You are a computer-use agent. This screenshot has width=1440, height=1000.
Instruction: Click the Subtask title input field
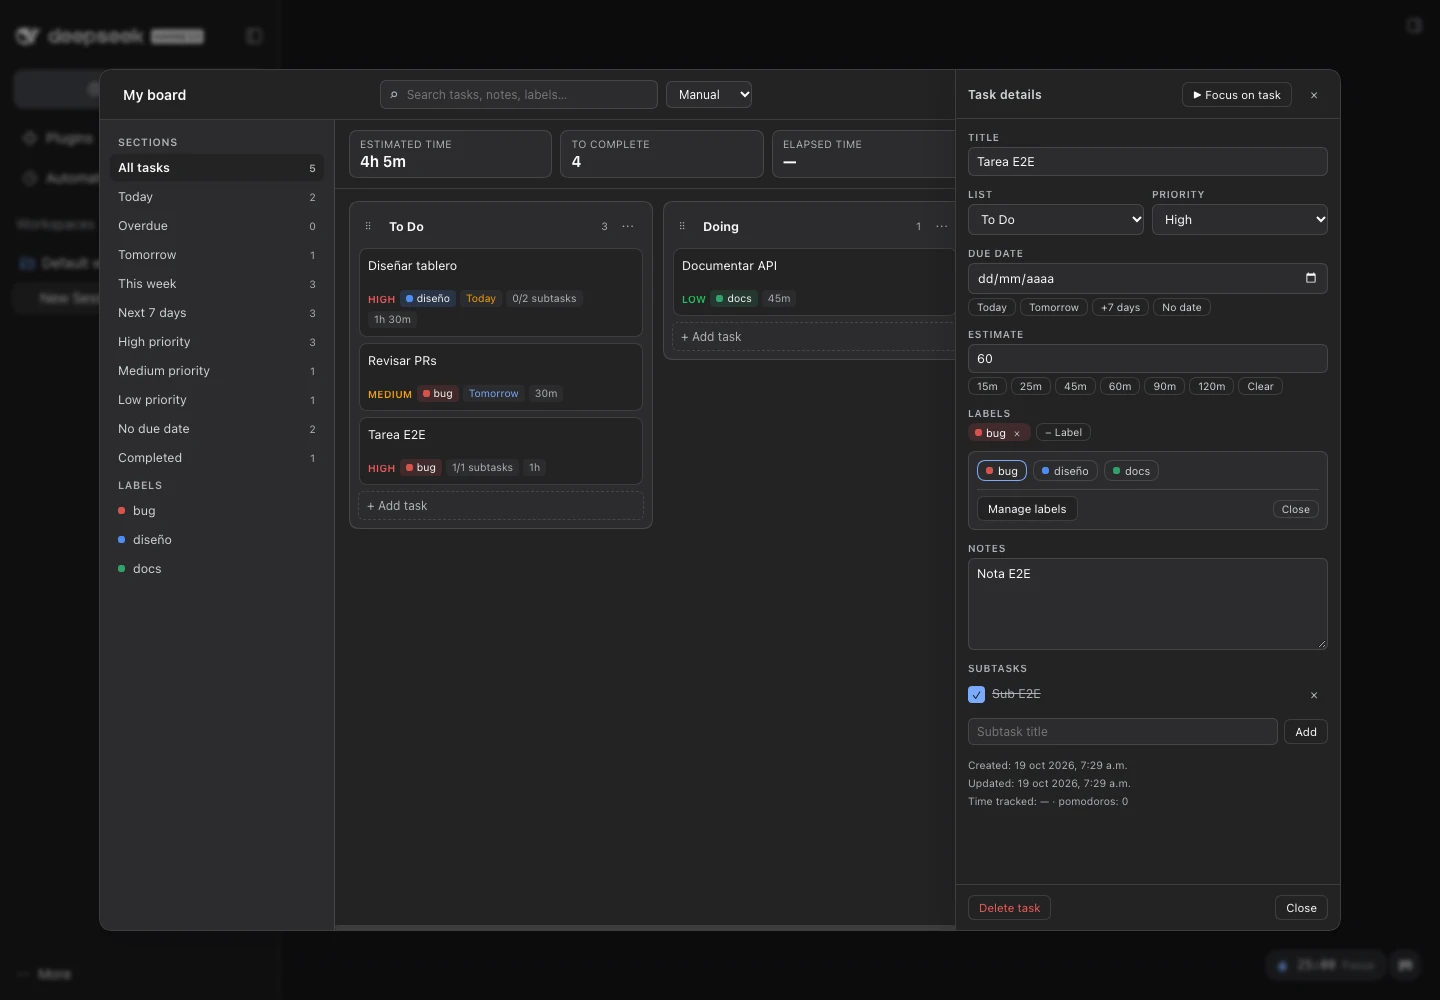pos(1123,732)
